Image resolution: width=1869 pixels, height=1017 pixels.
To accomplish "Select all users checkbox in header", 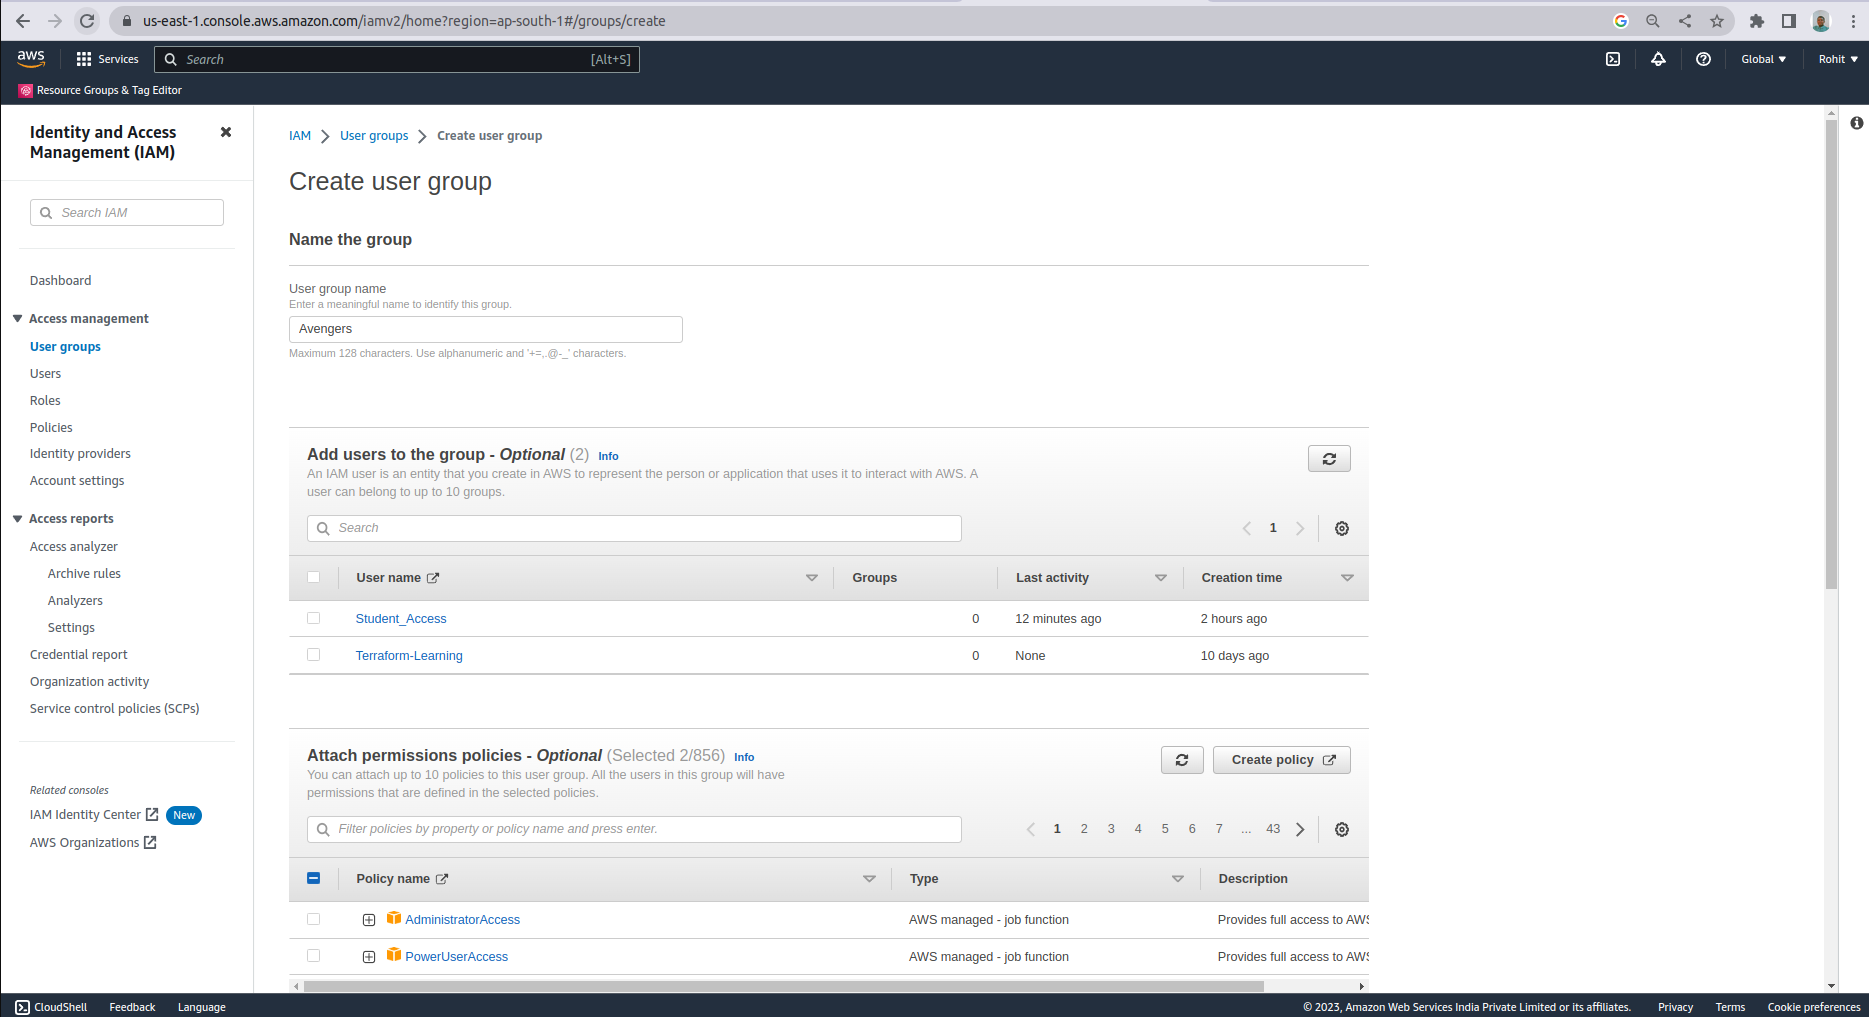I will 314,577.
